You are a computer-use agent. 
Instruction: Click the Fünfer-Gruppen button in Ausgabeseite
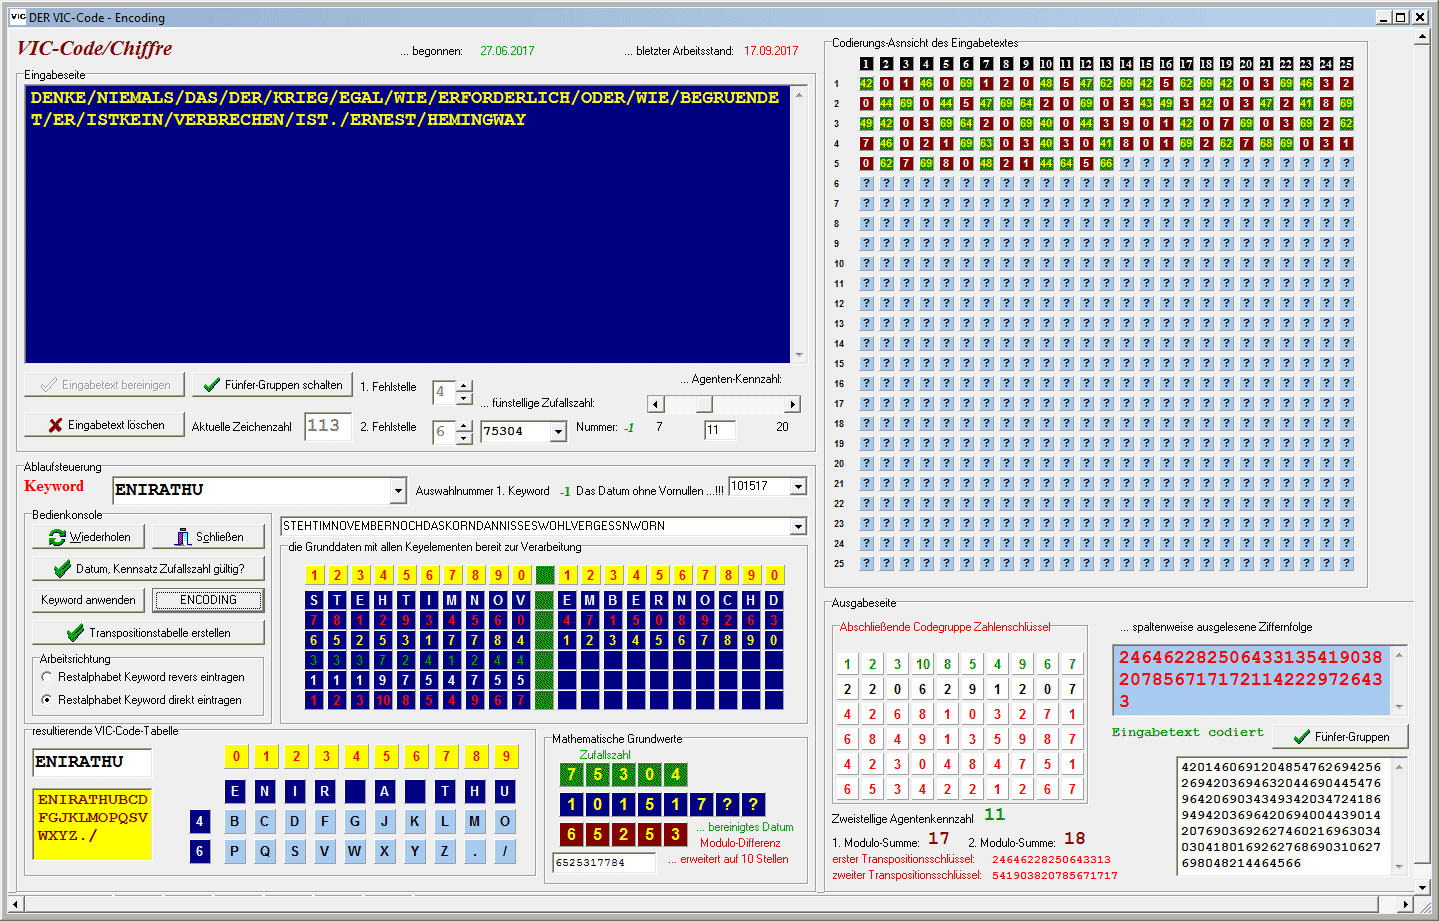point(1340,737)
